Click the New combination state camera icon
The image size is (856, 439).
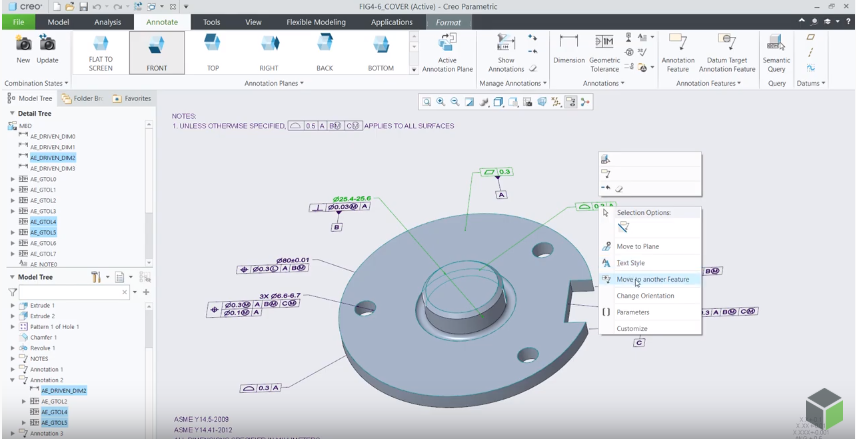(23, 45)
